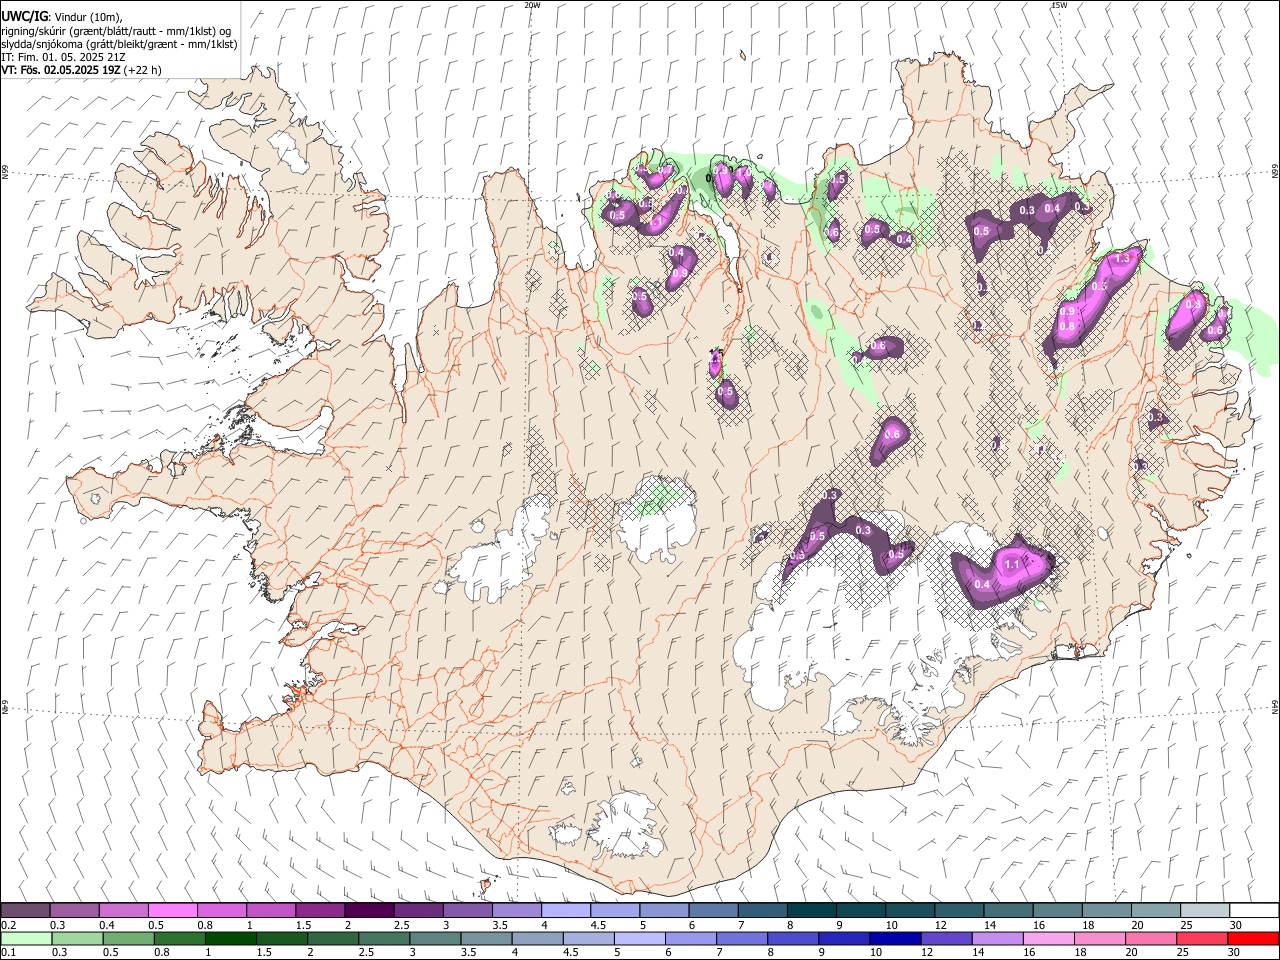
Task: Select the rain legend swatch starting at 7
Action: tap(742, 938)
